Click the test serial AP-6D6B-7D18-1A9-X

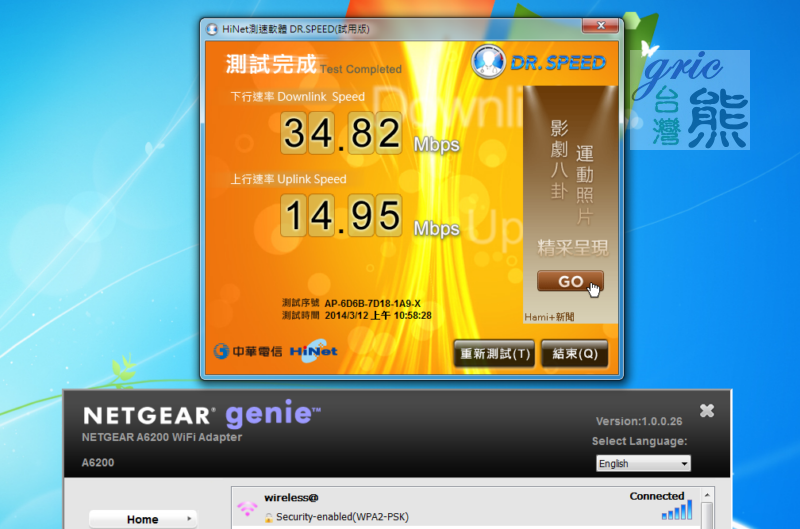[372, 303]
